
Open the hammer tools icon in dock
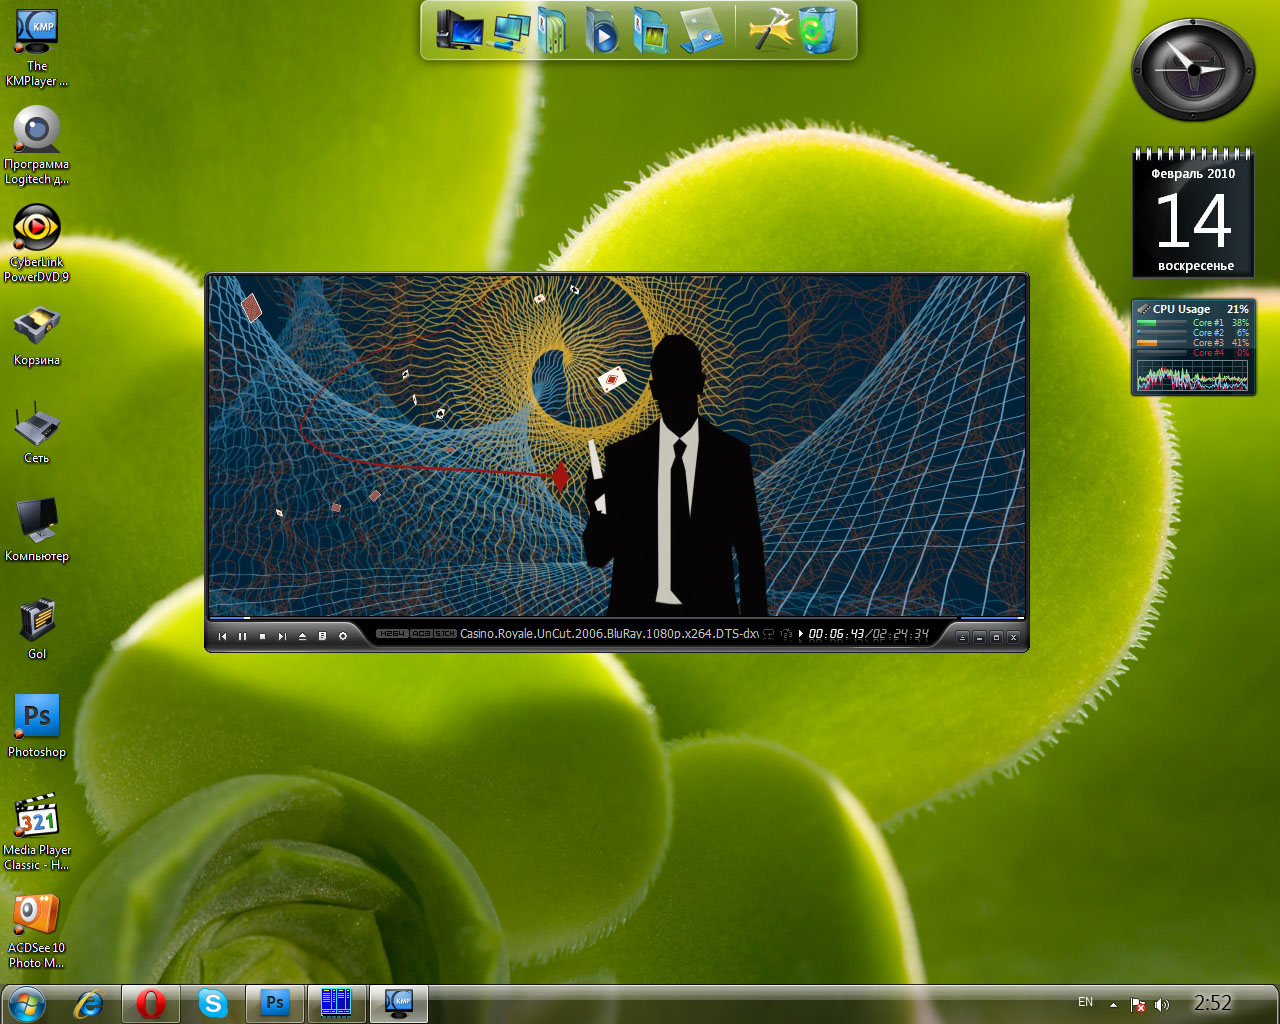770,30
